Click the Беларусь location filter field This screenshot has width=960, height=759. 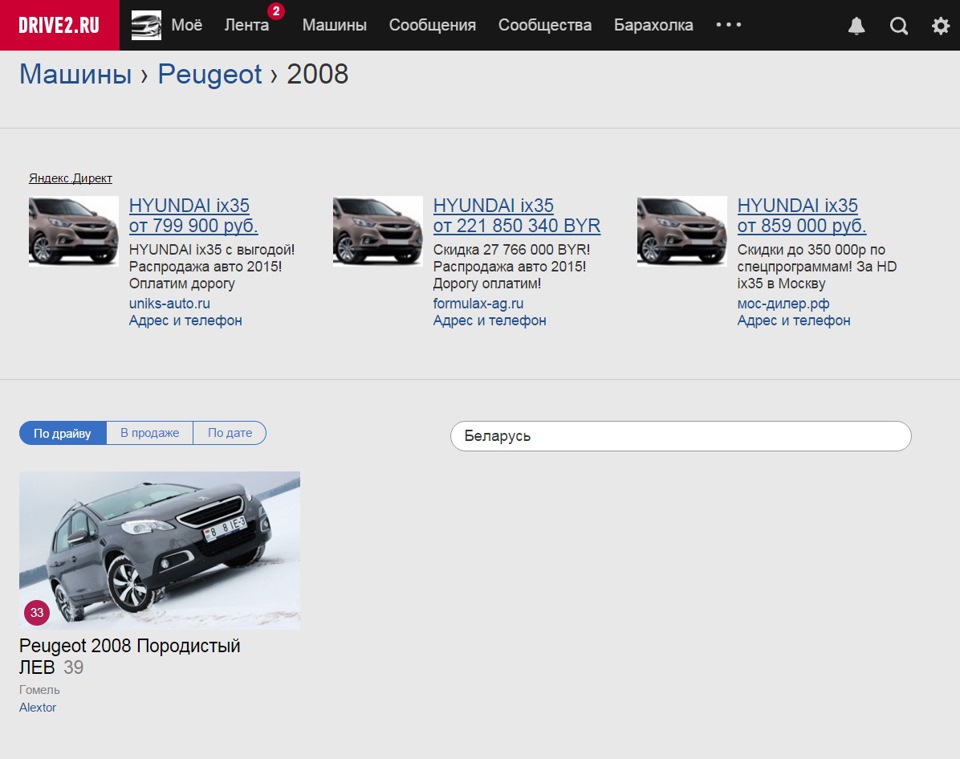point(681,436)
